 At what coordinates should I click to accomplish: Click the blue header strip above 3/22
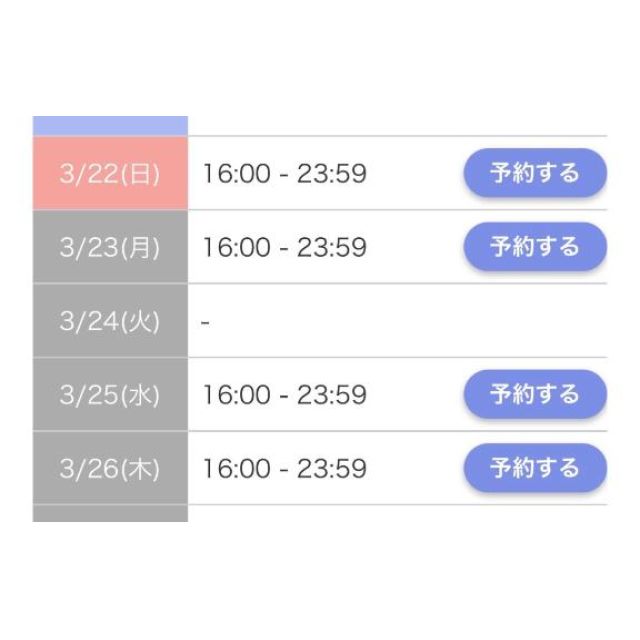[110, 126]
